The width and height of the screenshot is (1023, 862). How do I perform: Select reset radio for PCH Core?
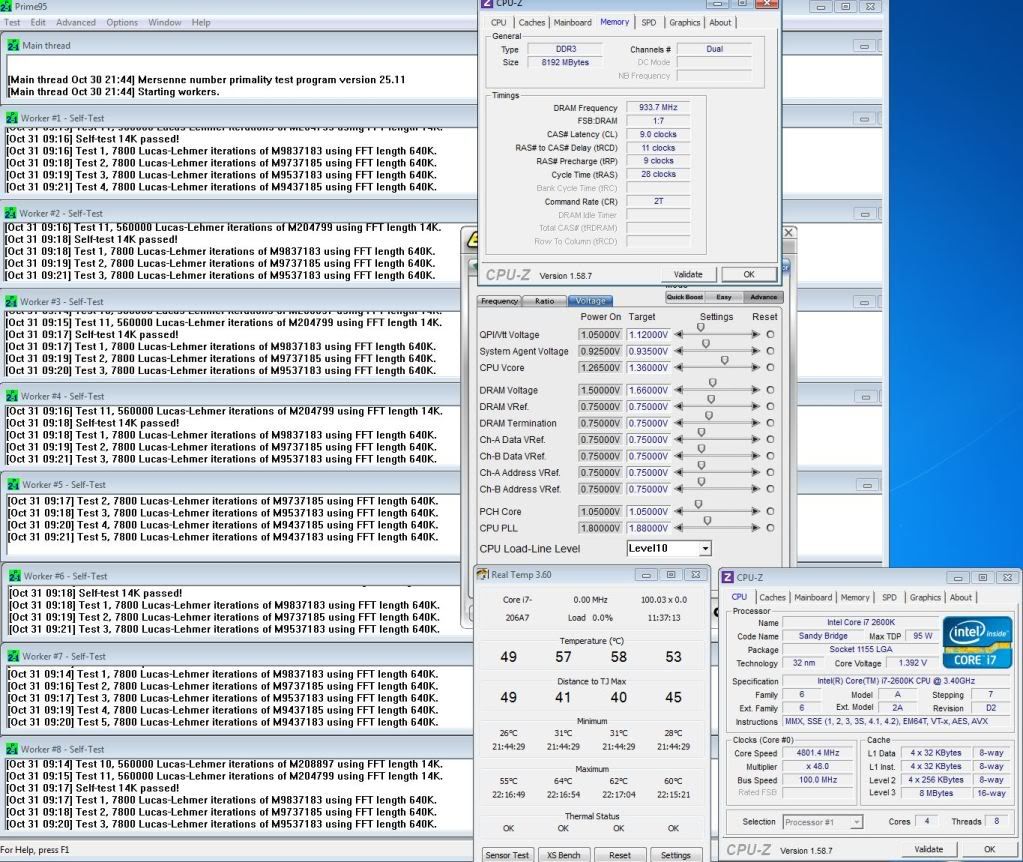[x=771, y=511]
